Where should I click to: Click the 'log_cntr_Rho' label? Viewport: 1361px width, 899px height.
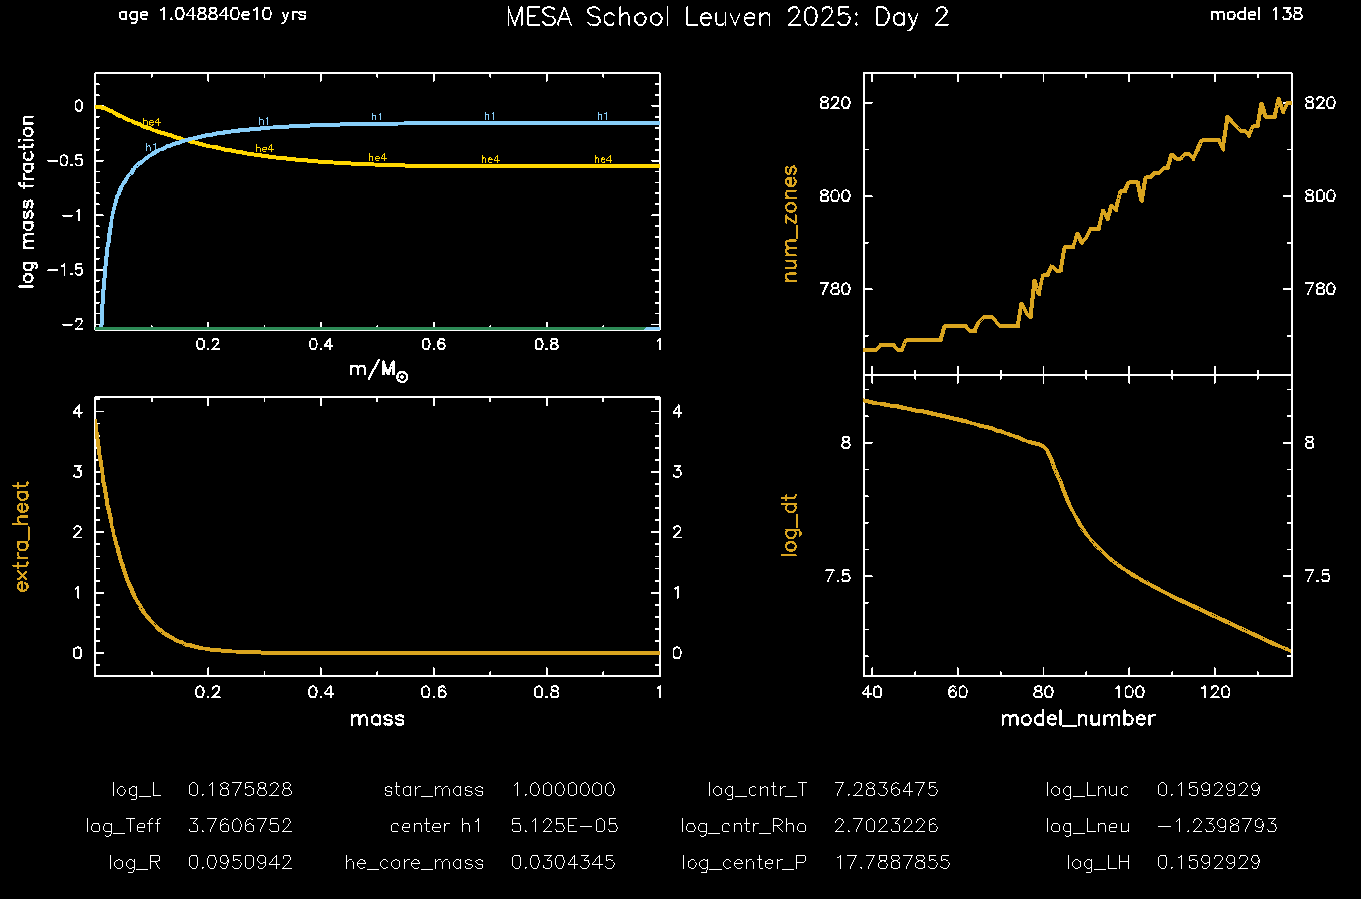(x=744, y=827)
